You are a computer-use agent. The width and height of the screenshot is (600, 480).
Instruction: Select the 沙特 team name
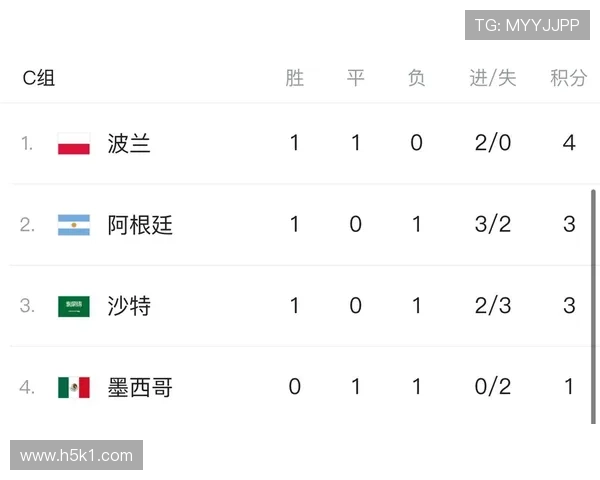click(129, 306)
